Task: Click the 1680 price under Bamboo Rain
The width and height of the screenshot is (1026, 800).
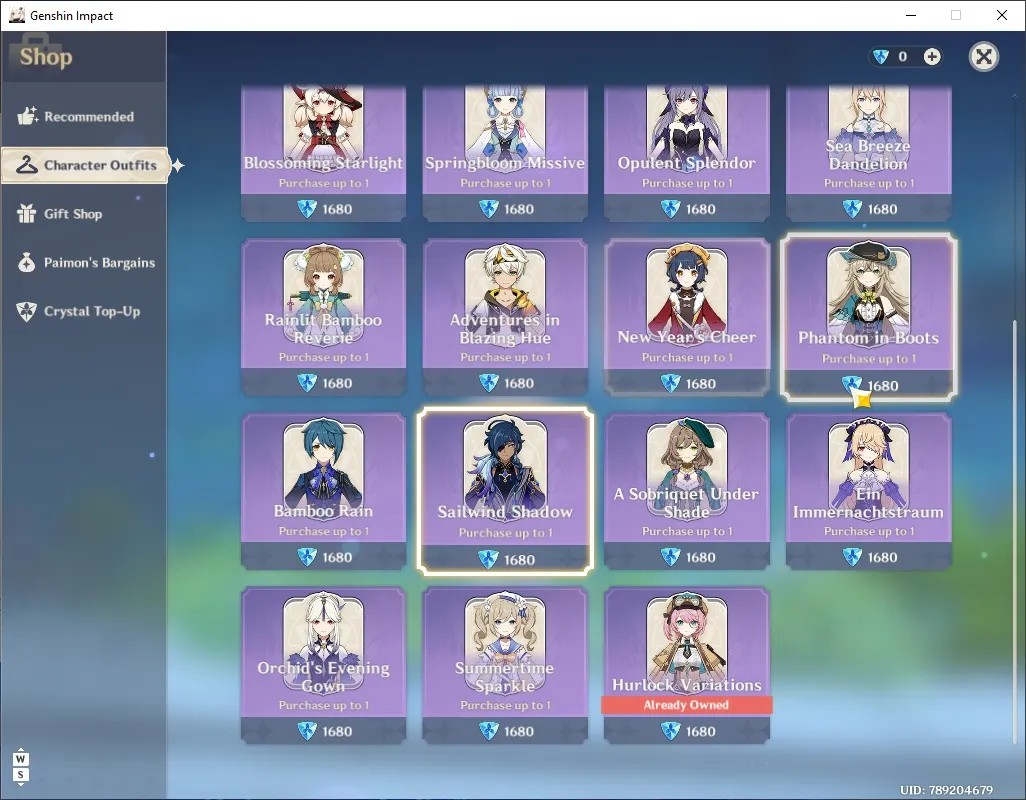Action: point(337,557)
